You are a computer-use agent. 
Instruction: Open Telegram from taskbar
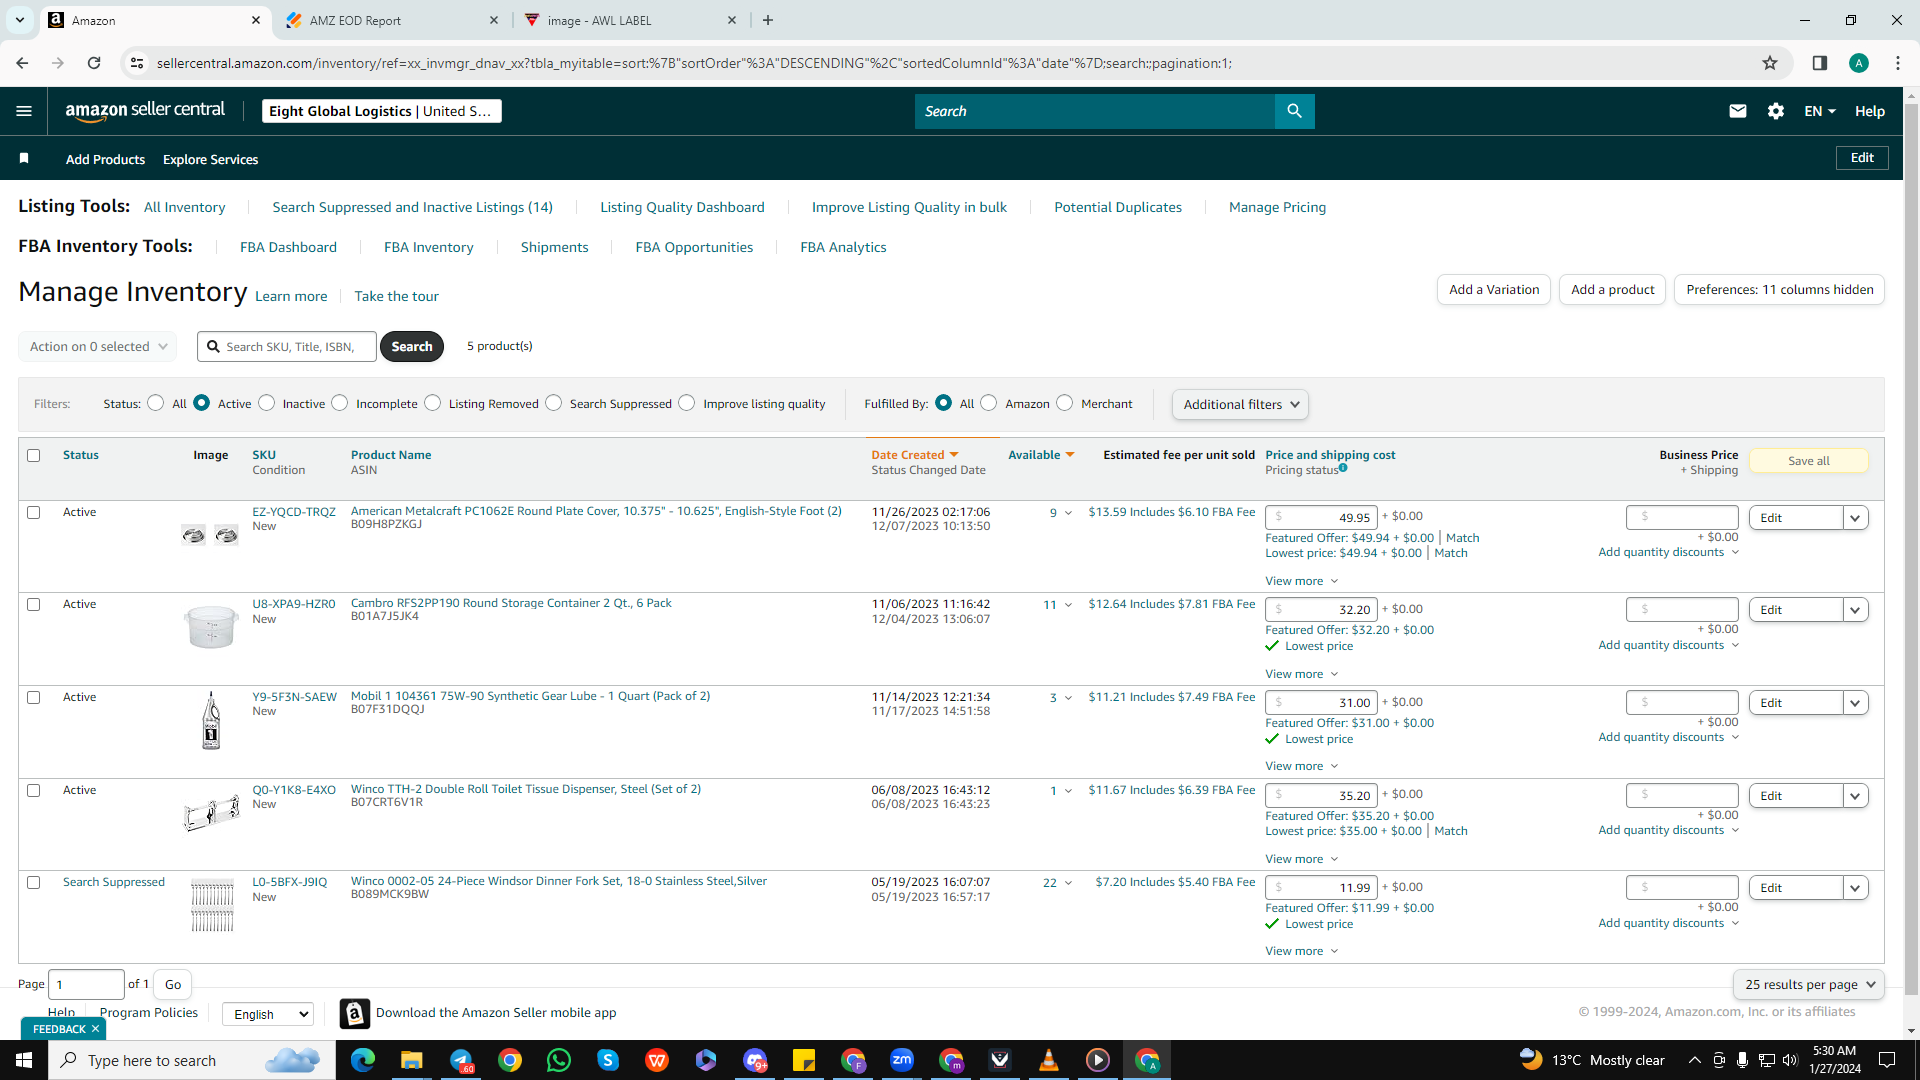click(x=461, y=1060)
